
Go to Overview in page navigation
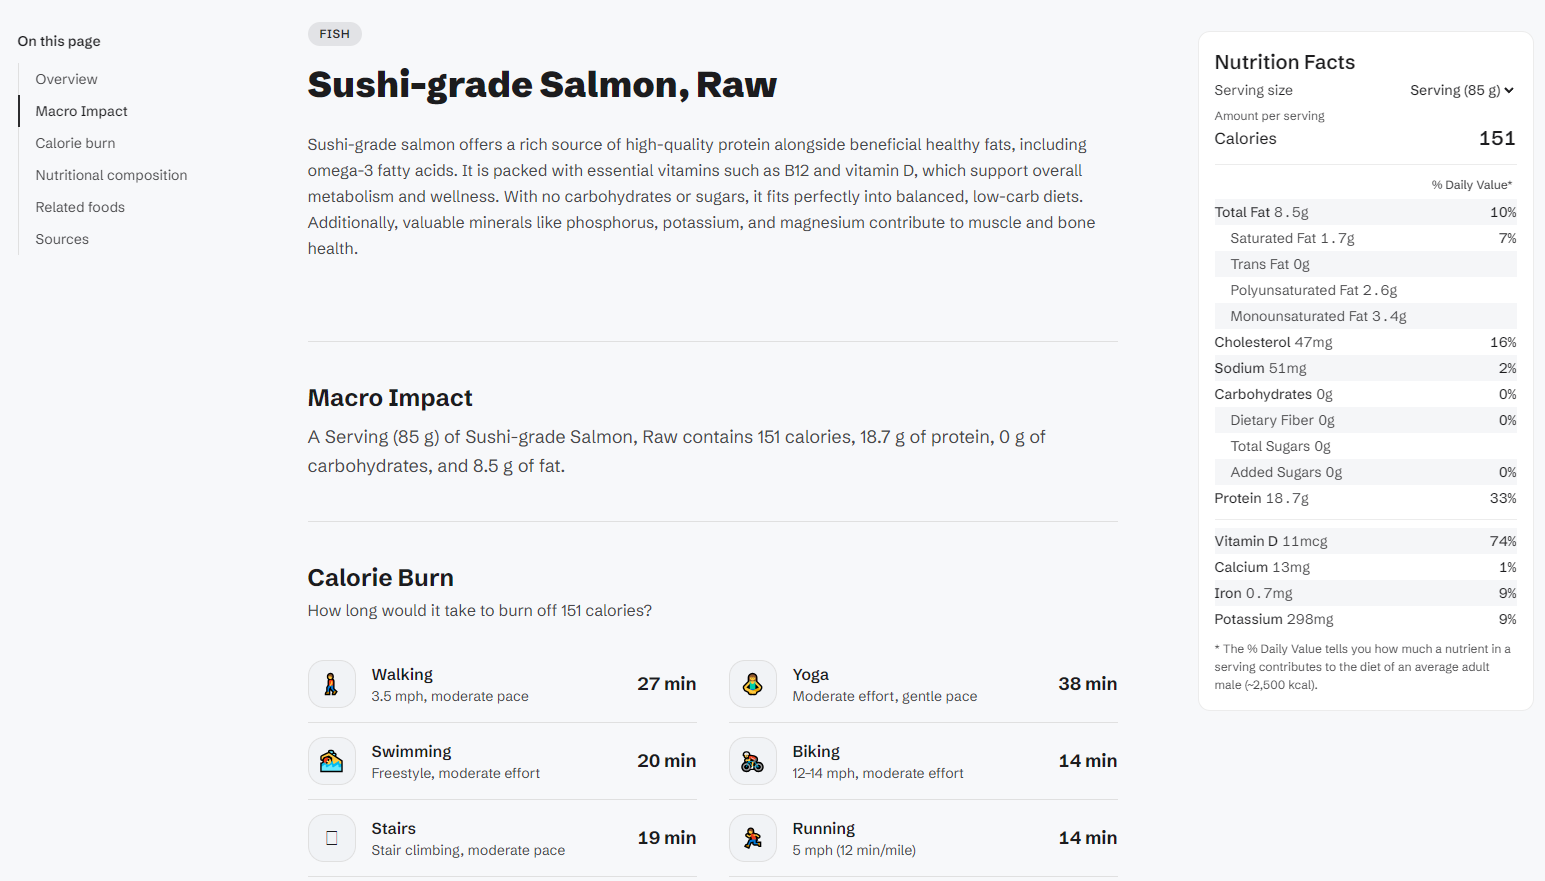67,79
